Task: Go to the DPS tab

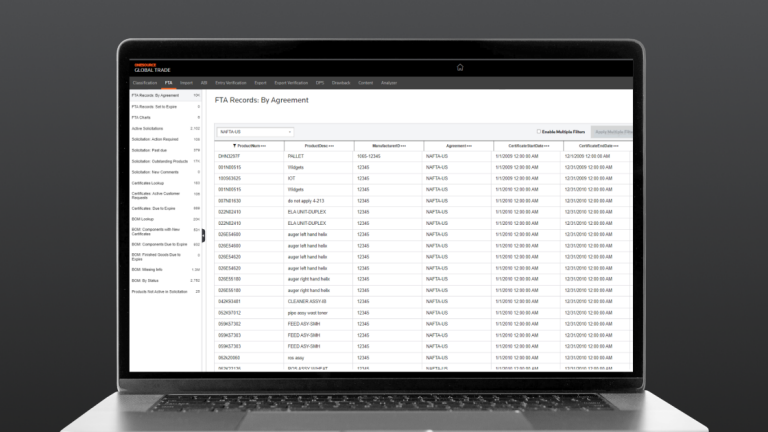Action: (319, 82)
